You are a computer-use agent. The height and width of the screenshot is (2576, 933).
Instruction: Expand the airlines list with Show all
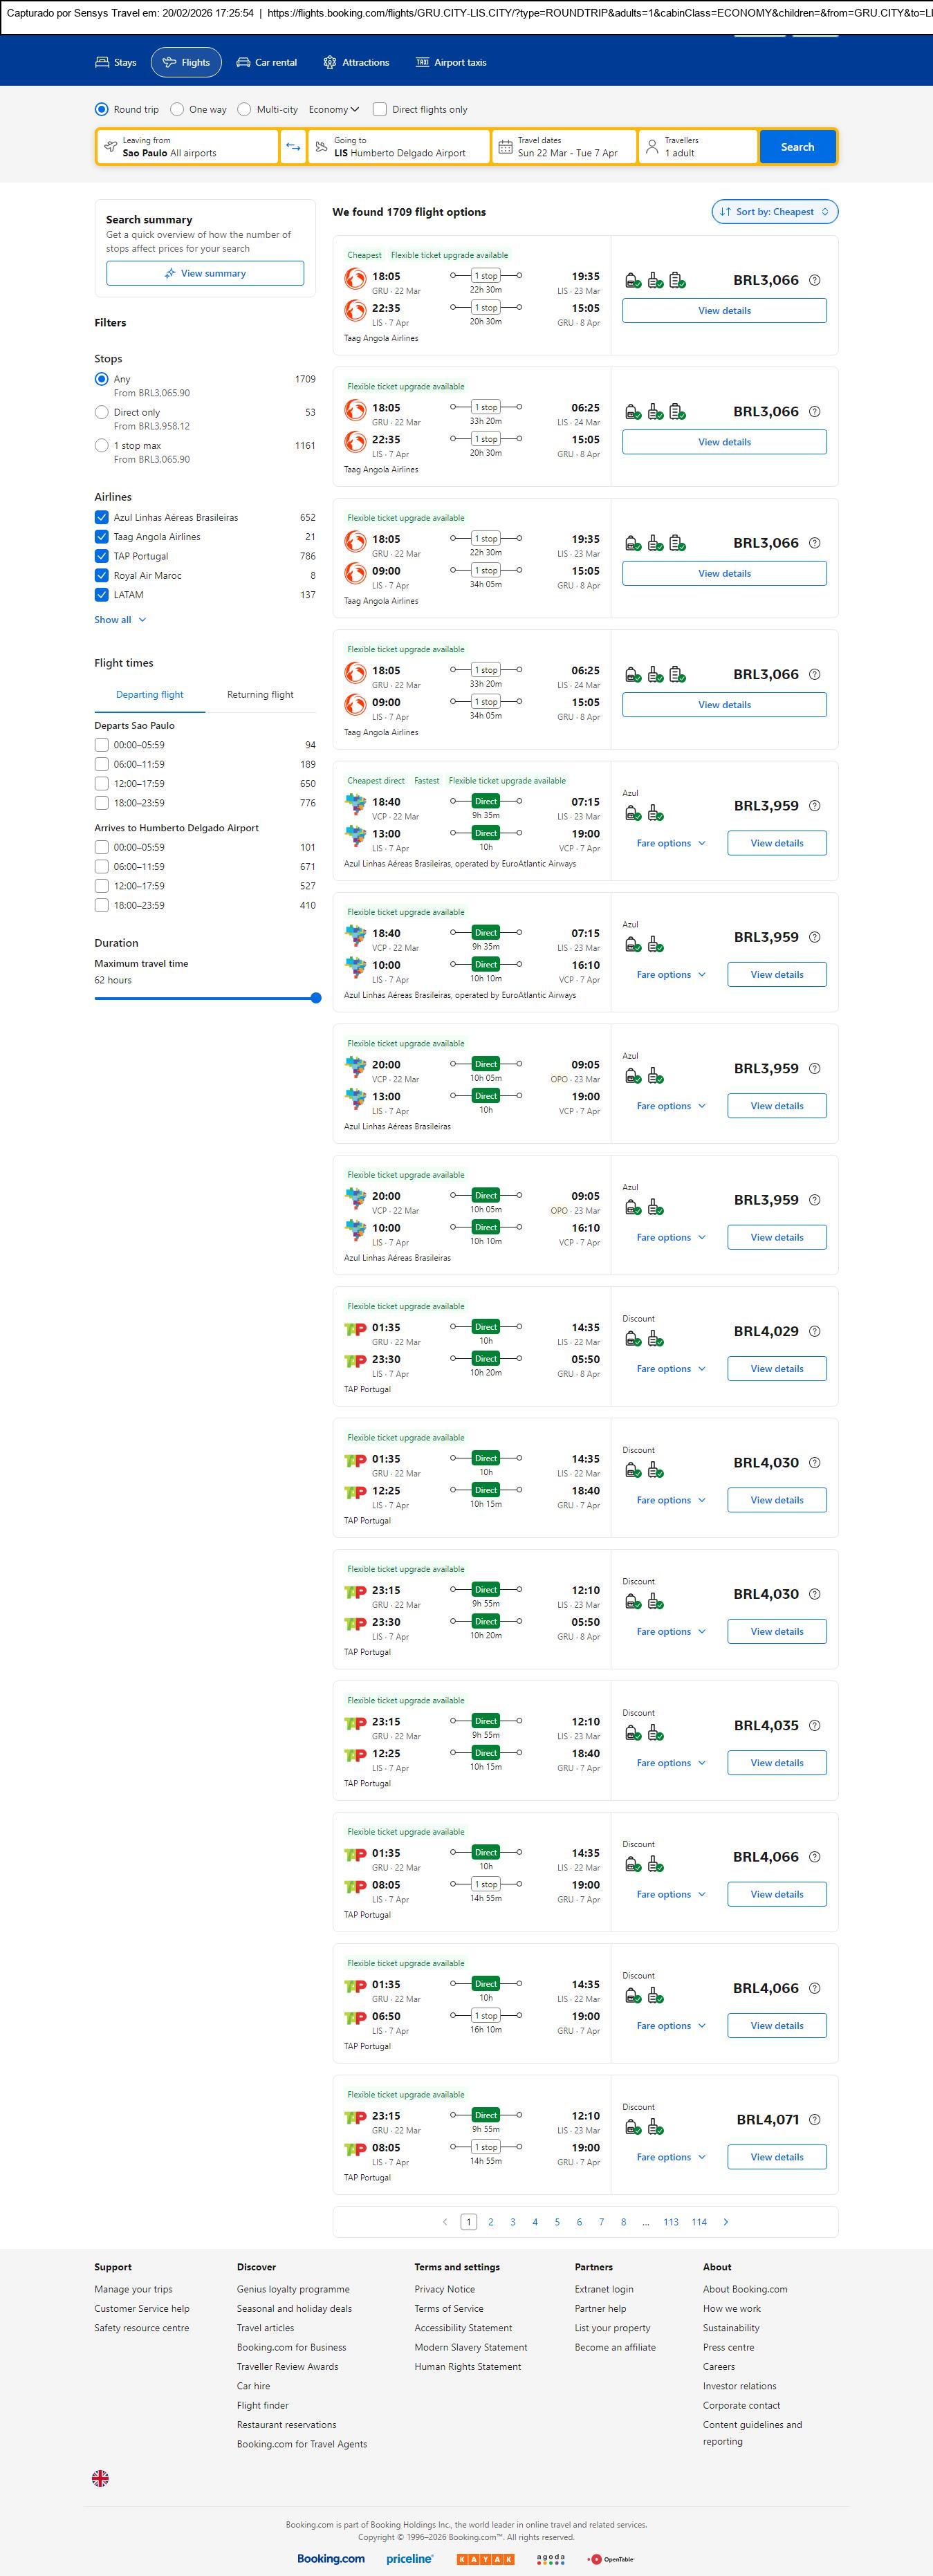pyautogui.click(x=120, y=620)
